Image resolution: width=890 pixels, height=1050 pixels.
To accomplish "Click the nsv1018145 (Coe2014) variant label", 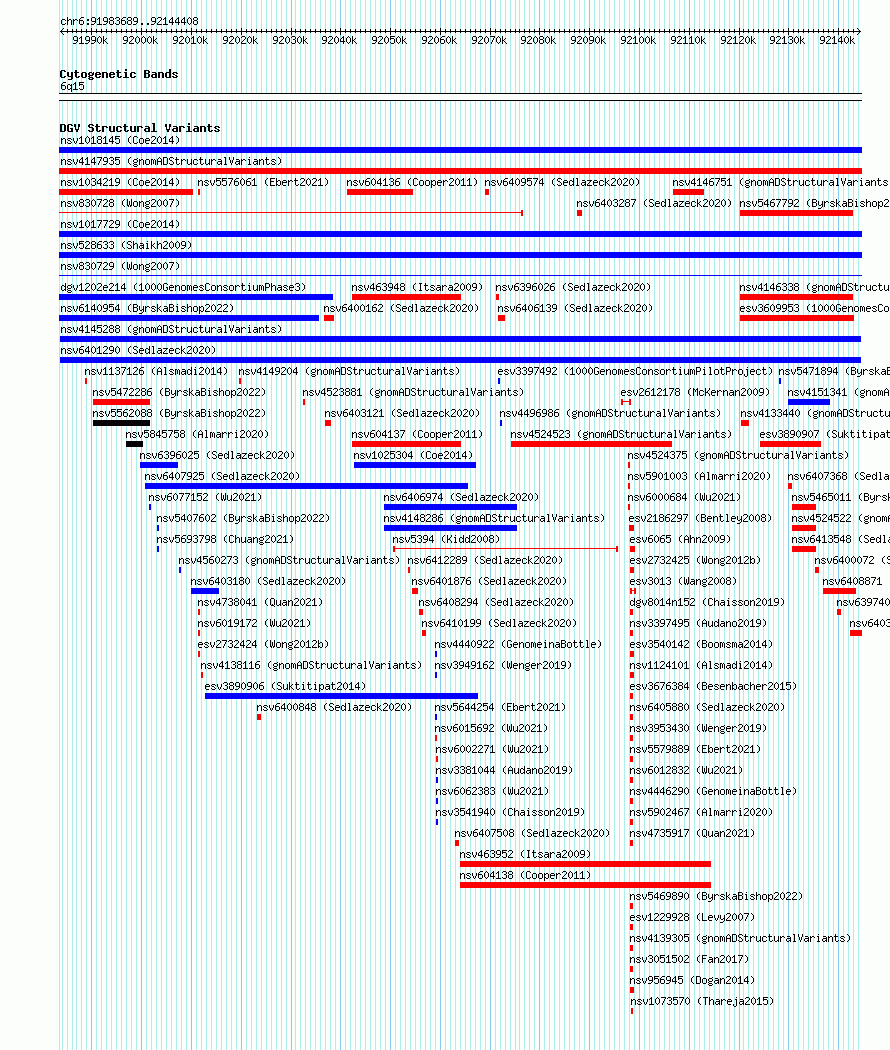I will 120,141.
